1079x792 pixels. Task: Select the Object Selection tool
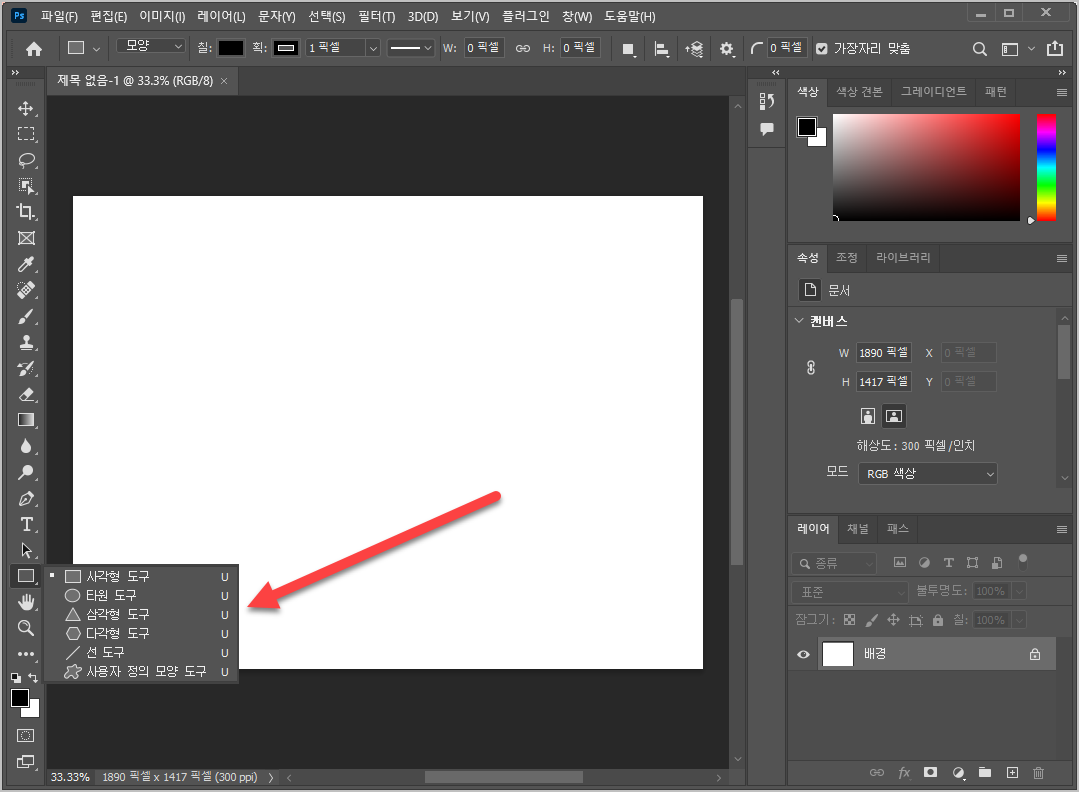click(x=26, y=186)
